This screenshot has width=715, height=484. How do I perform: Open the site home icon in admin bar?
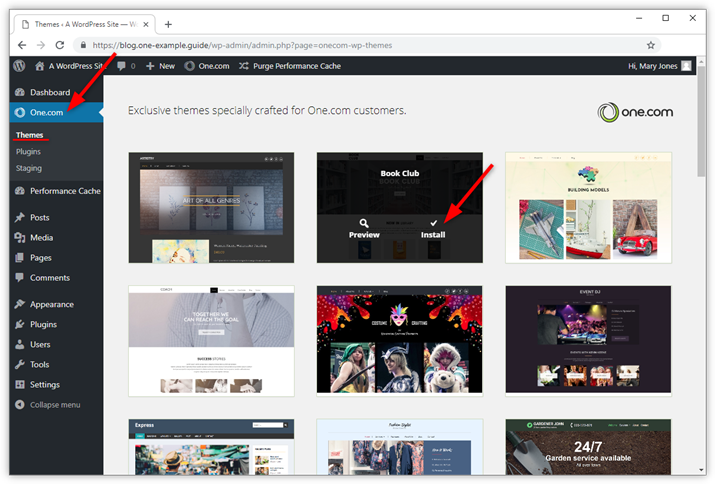click(40, 66)
